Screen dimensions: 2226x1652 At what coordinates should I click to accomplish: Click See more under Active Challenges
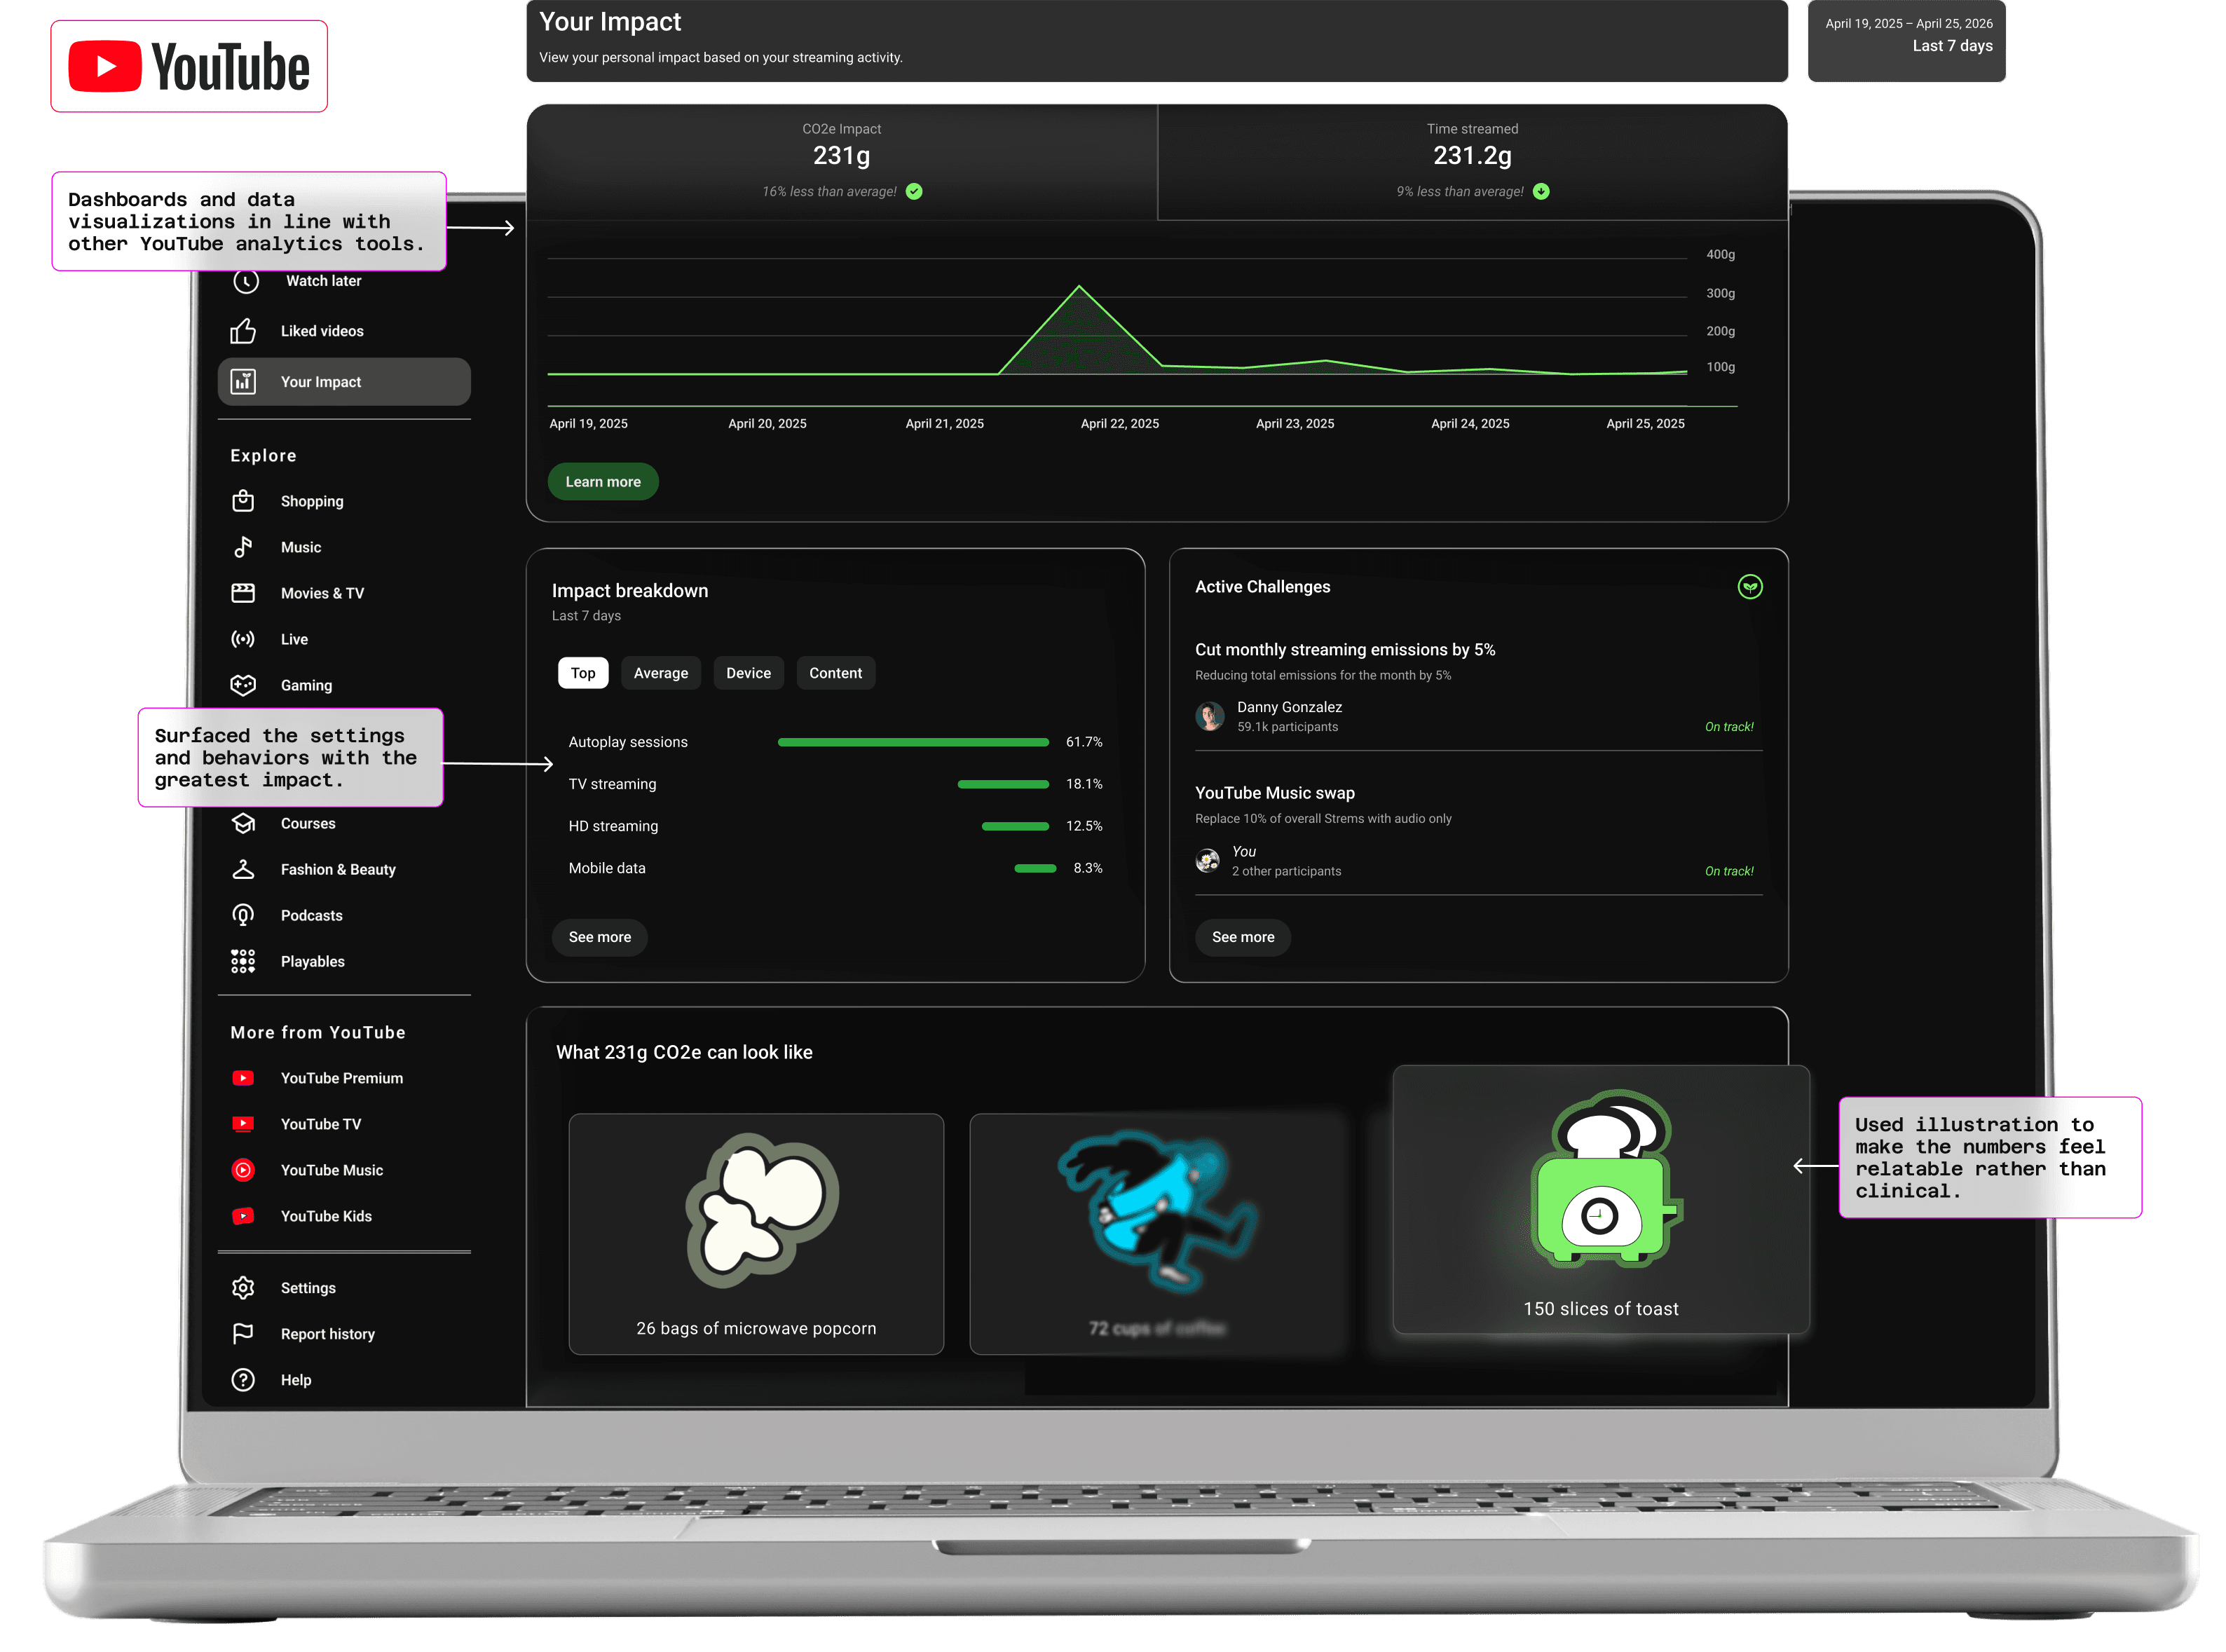[x=1243, y=937]
